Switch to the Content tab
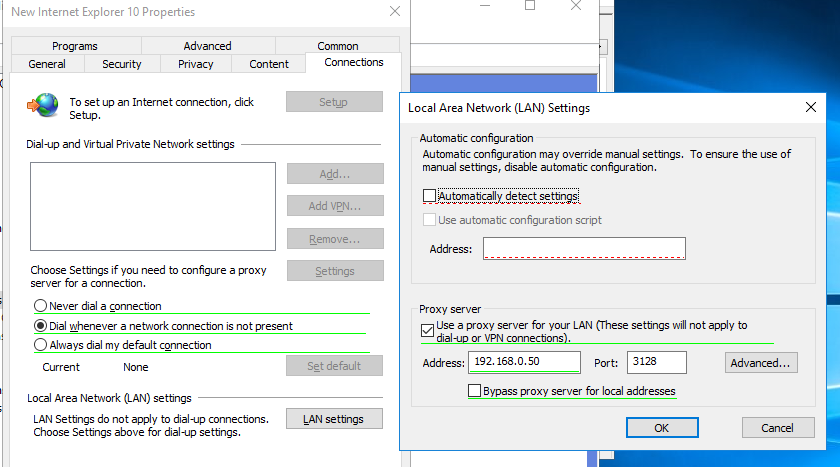Image resolution: width=840 pixels, height=467 pixels. (269, 64)
